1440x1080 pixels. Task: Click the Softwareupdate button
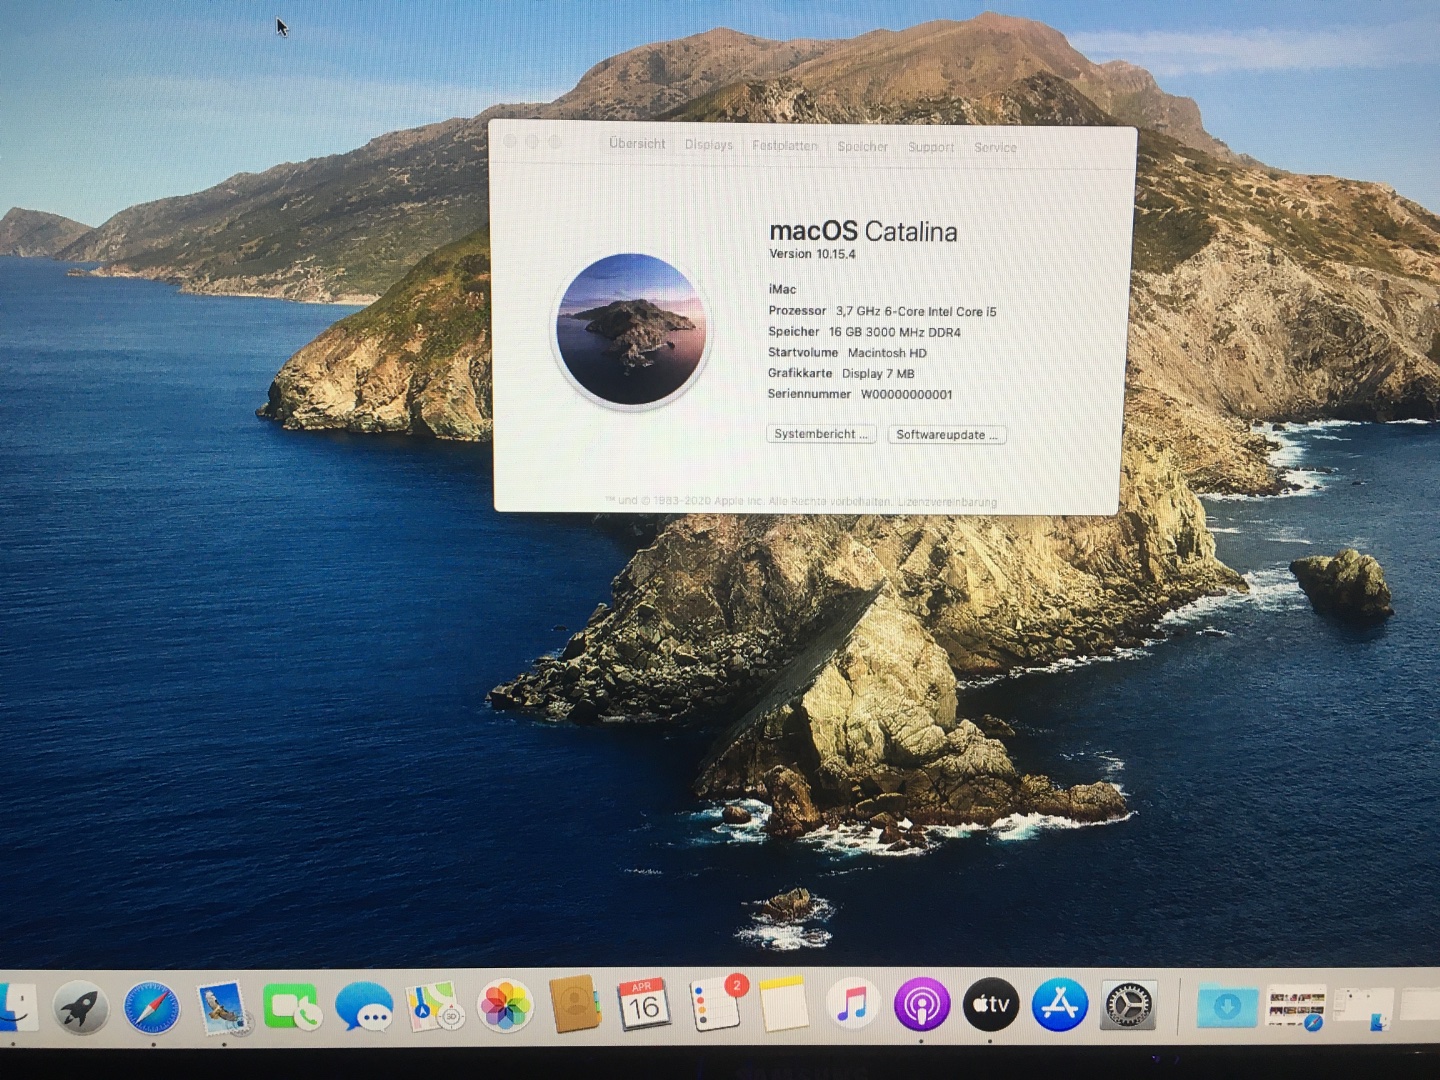(946, 435)
